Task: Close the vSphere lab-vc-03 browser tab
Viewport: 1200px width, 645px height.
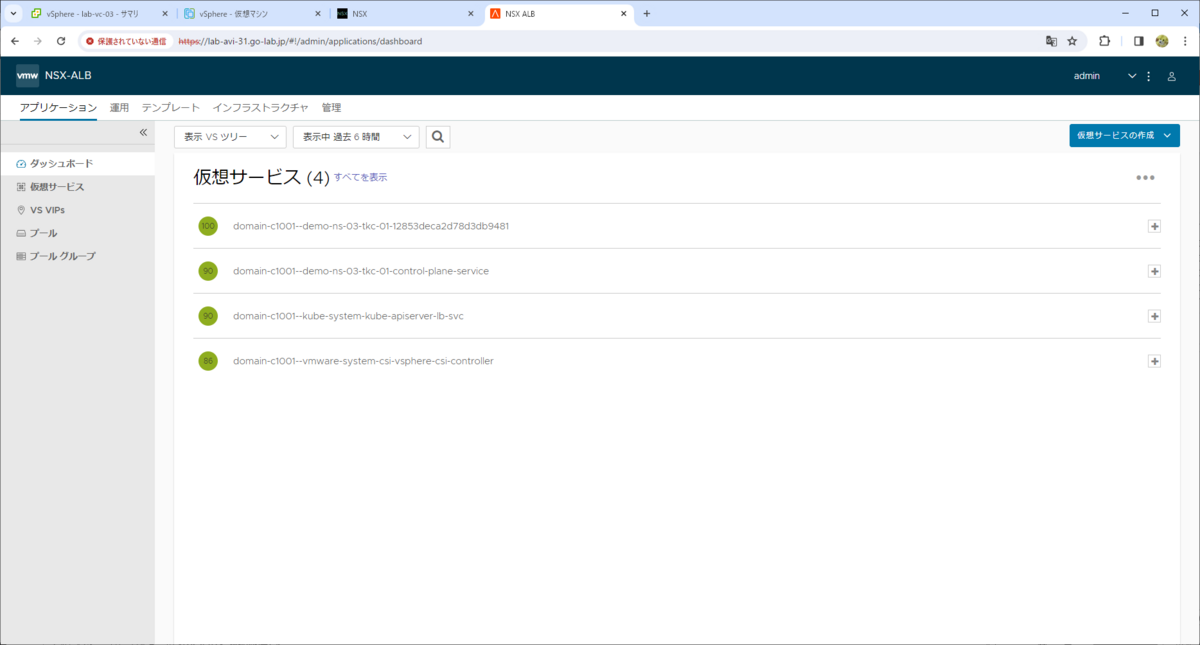Action: tap(165, 14)
